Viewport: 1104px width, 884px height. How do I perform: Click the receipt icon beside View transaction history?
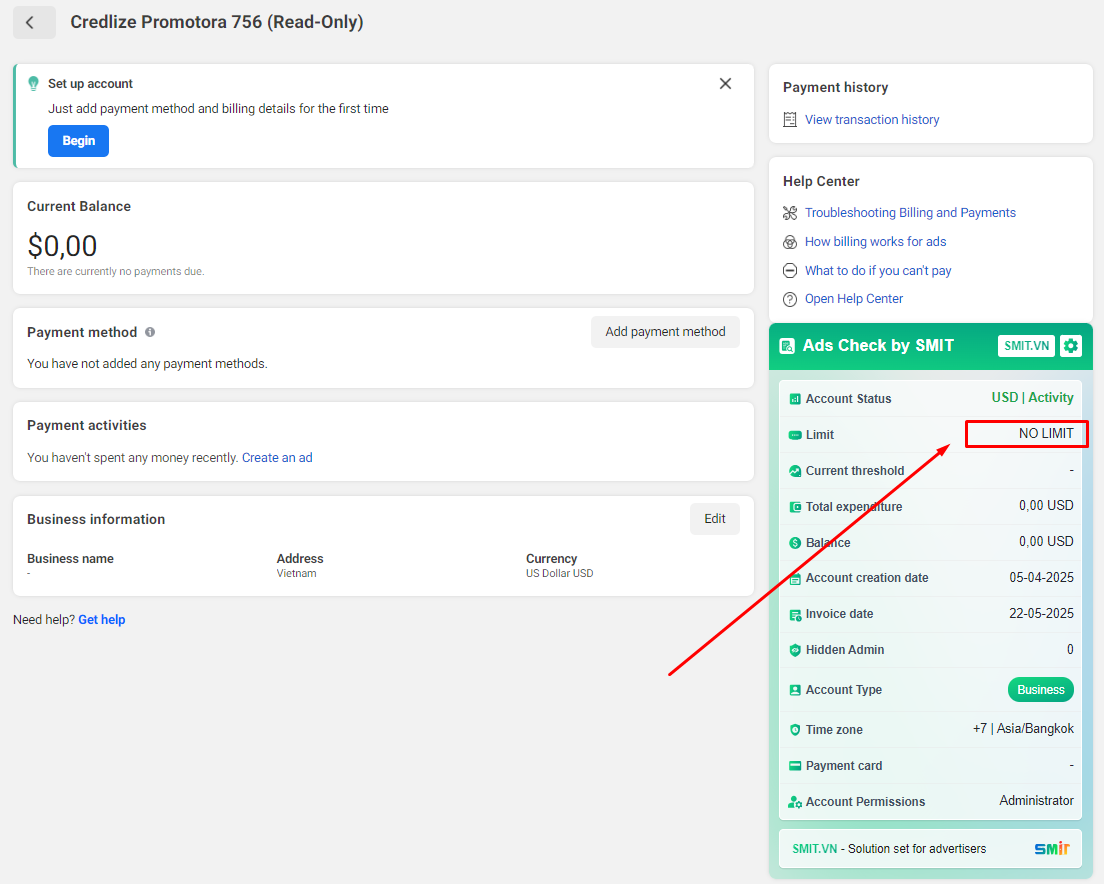790,120
